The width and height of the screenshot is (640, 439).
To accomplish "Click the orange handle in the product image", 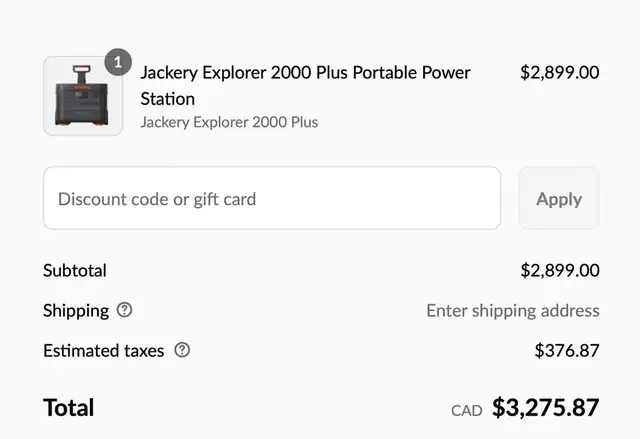I will click(x=82, y=68).
